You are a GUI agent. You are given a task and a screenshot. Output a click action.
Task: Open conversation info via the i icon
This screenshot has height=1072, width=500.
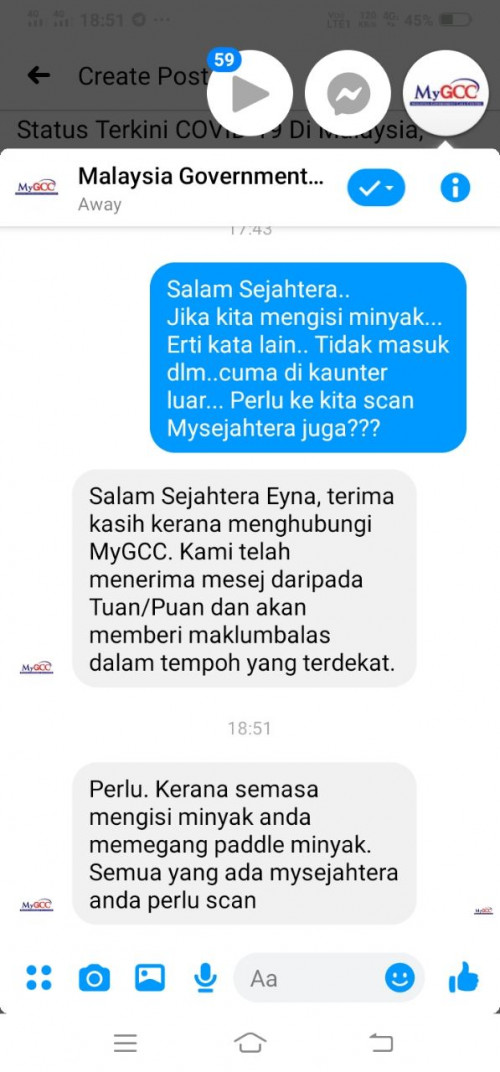[x=456, y=187]
